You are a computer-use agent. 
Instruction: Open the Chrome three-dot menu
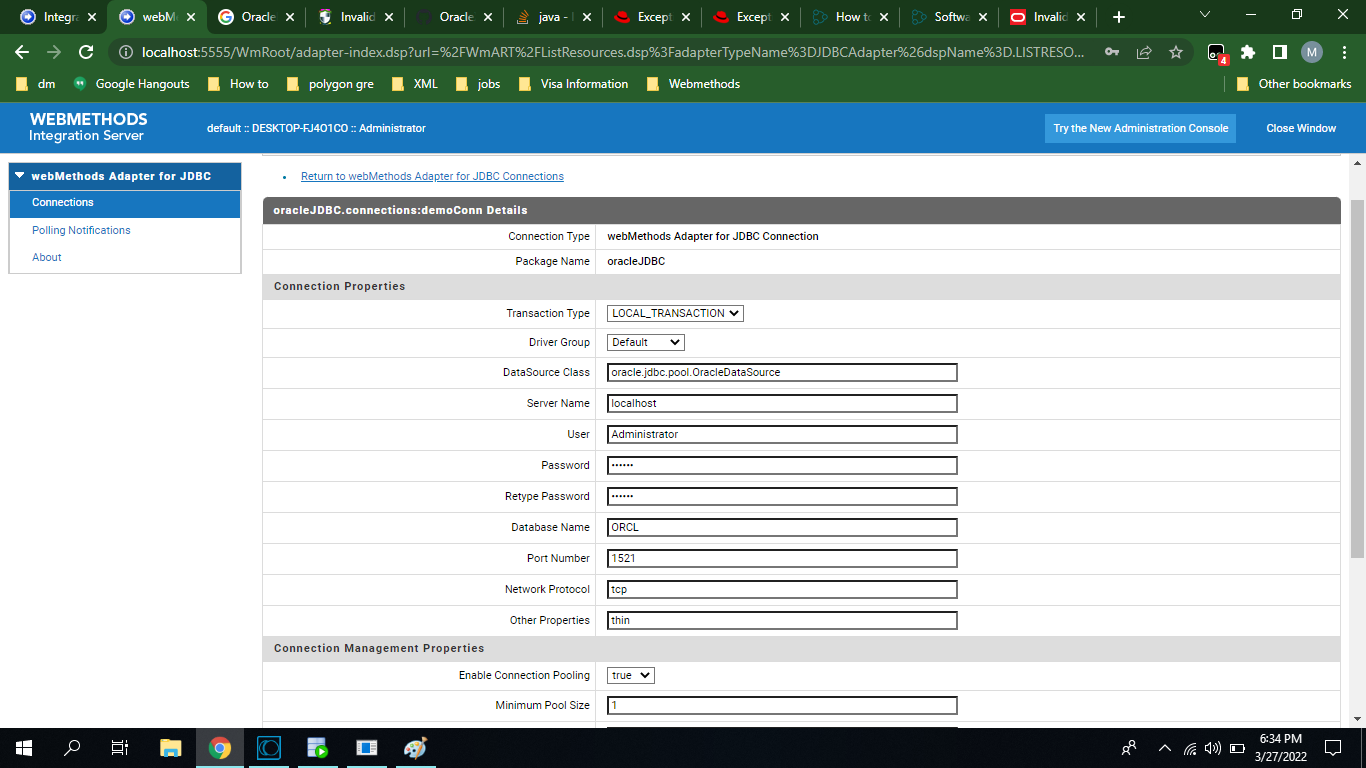click(x=1344, y=52)
